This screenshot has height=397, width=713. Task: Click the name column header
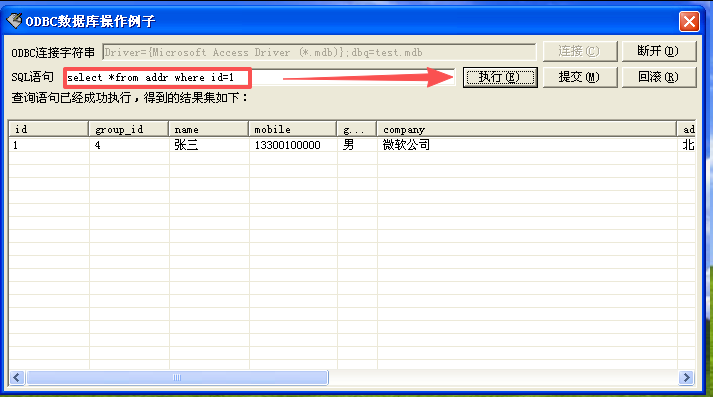[208, 130]
